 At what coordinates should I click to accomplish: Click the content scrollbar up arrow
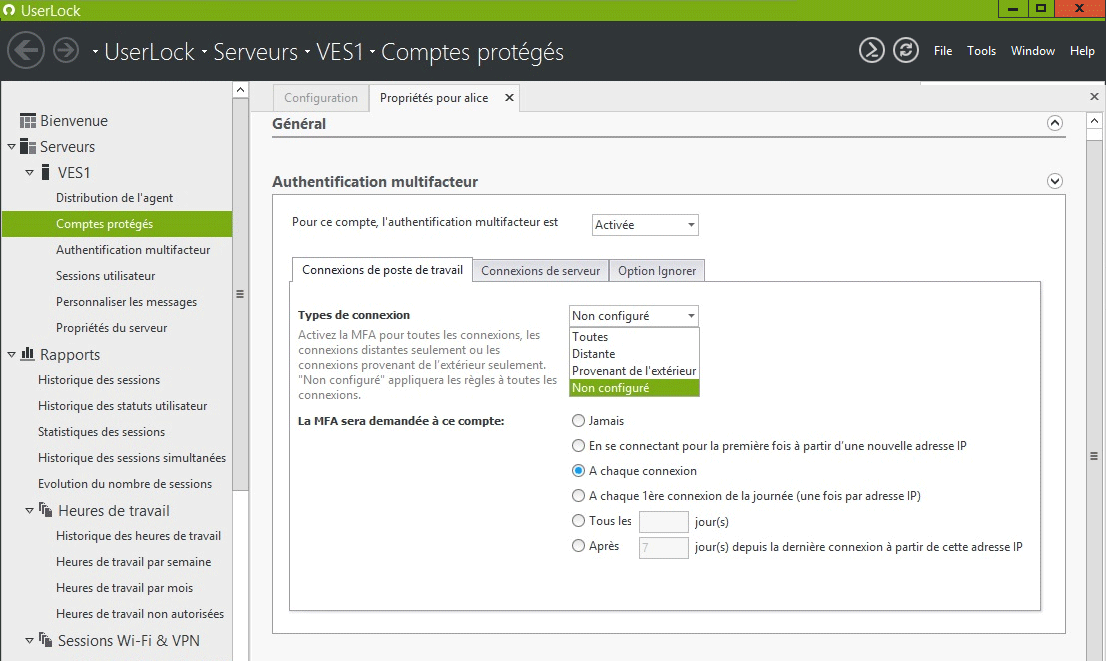1094,120
